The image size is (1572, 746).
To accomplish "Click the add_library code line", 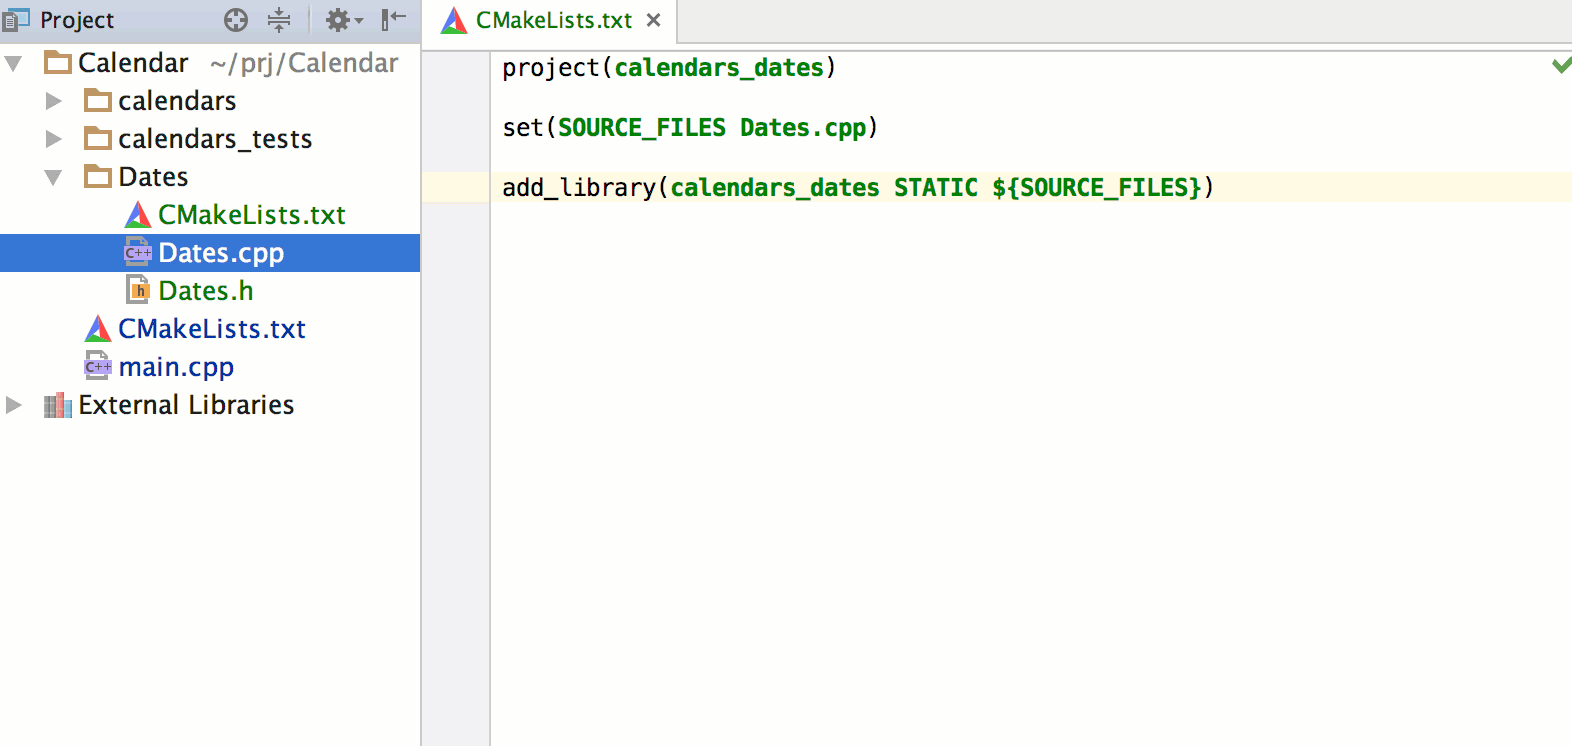I will click(858, 188).
